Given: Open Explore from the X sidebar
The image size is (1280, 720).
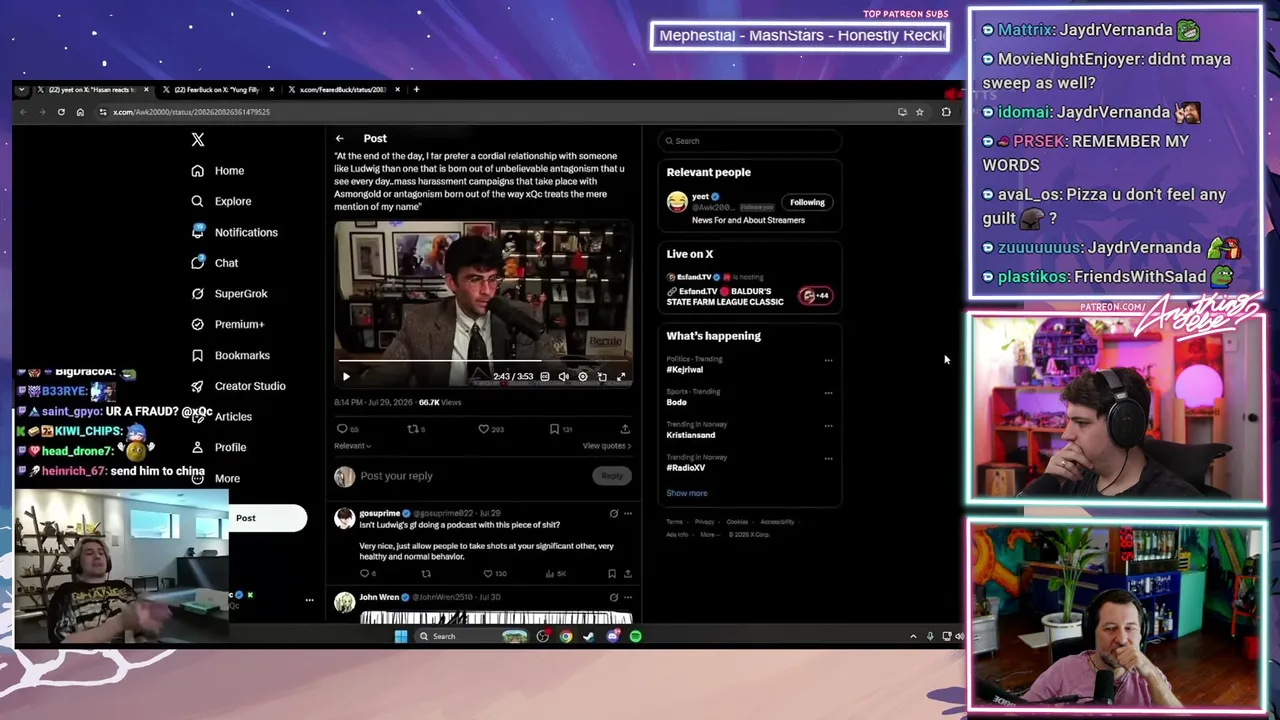Looking at the screenshot, I should [221, 201].
